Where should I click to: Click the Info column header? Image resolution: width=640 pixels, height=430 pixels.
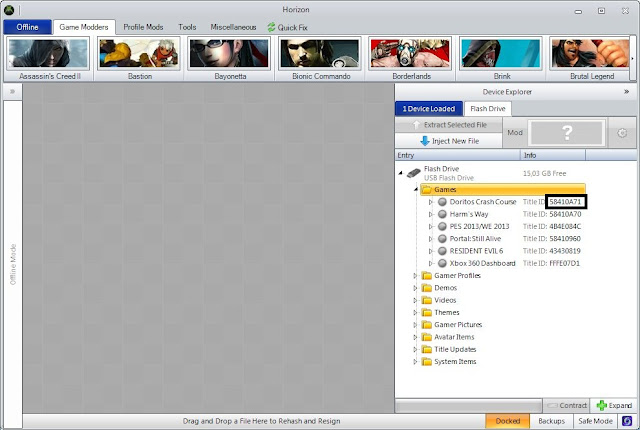point(553,155)
